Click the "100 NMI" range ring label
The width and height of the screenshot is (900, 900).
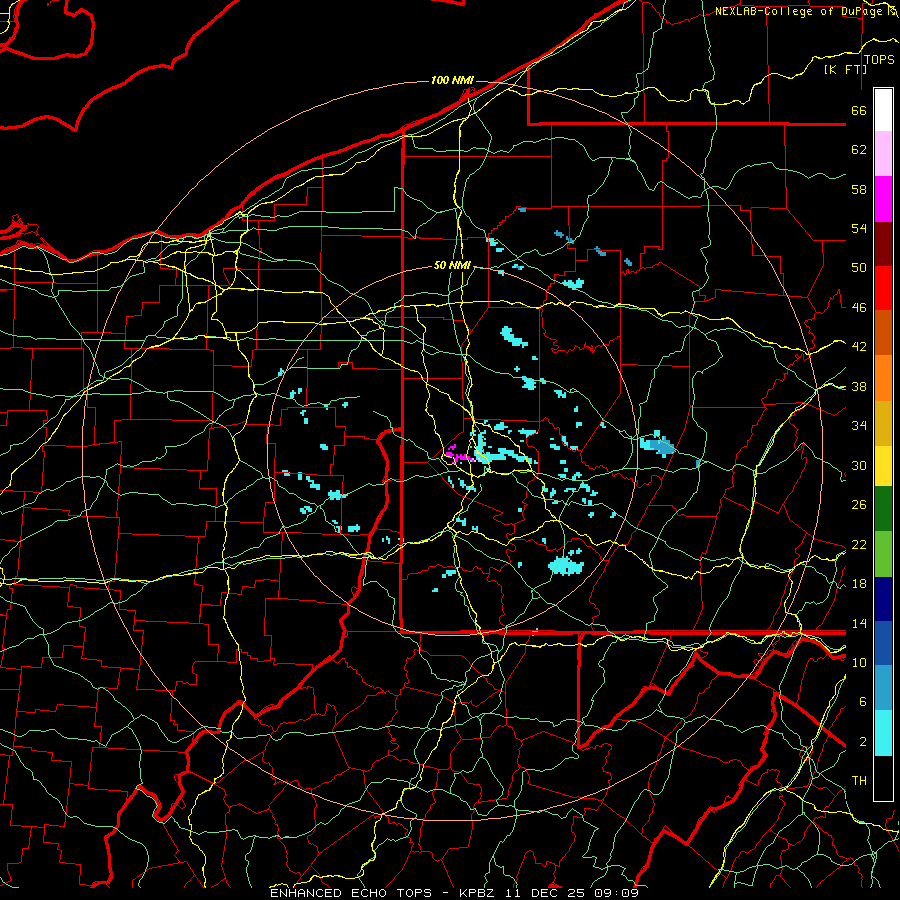point(452,80)
